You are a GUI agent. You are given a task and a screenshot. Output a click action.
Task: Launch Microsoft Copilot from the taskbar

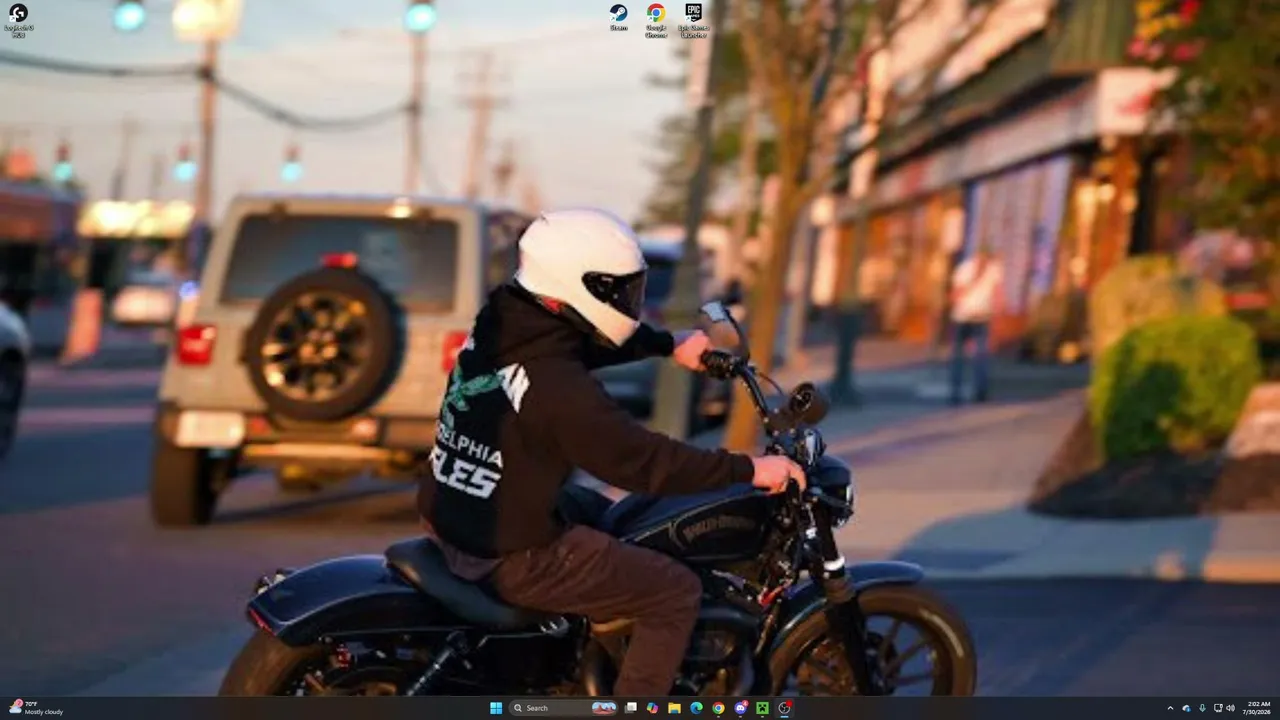coord(652,708)
